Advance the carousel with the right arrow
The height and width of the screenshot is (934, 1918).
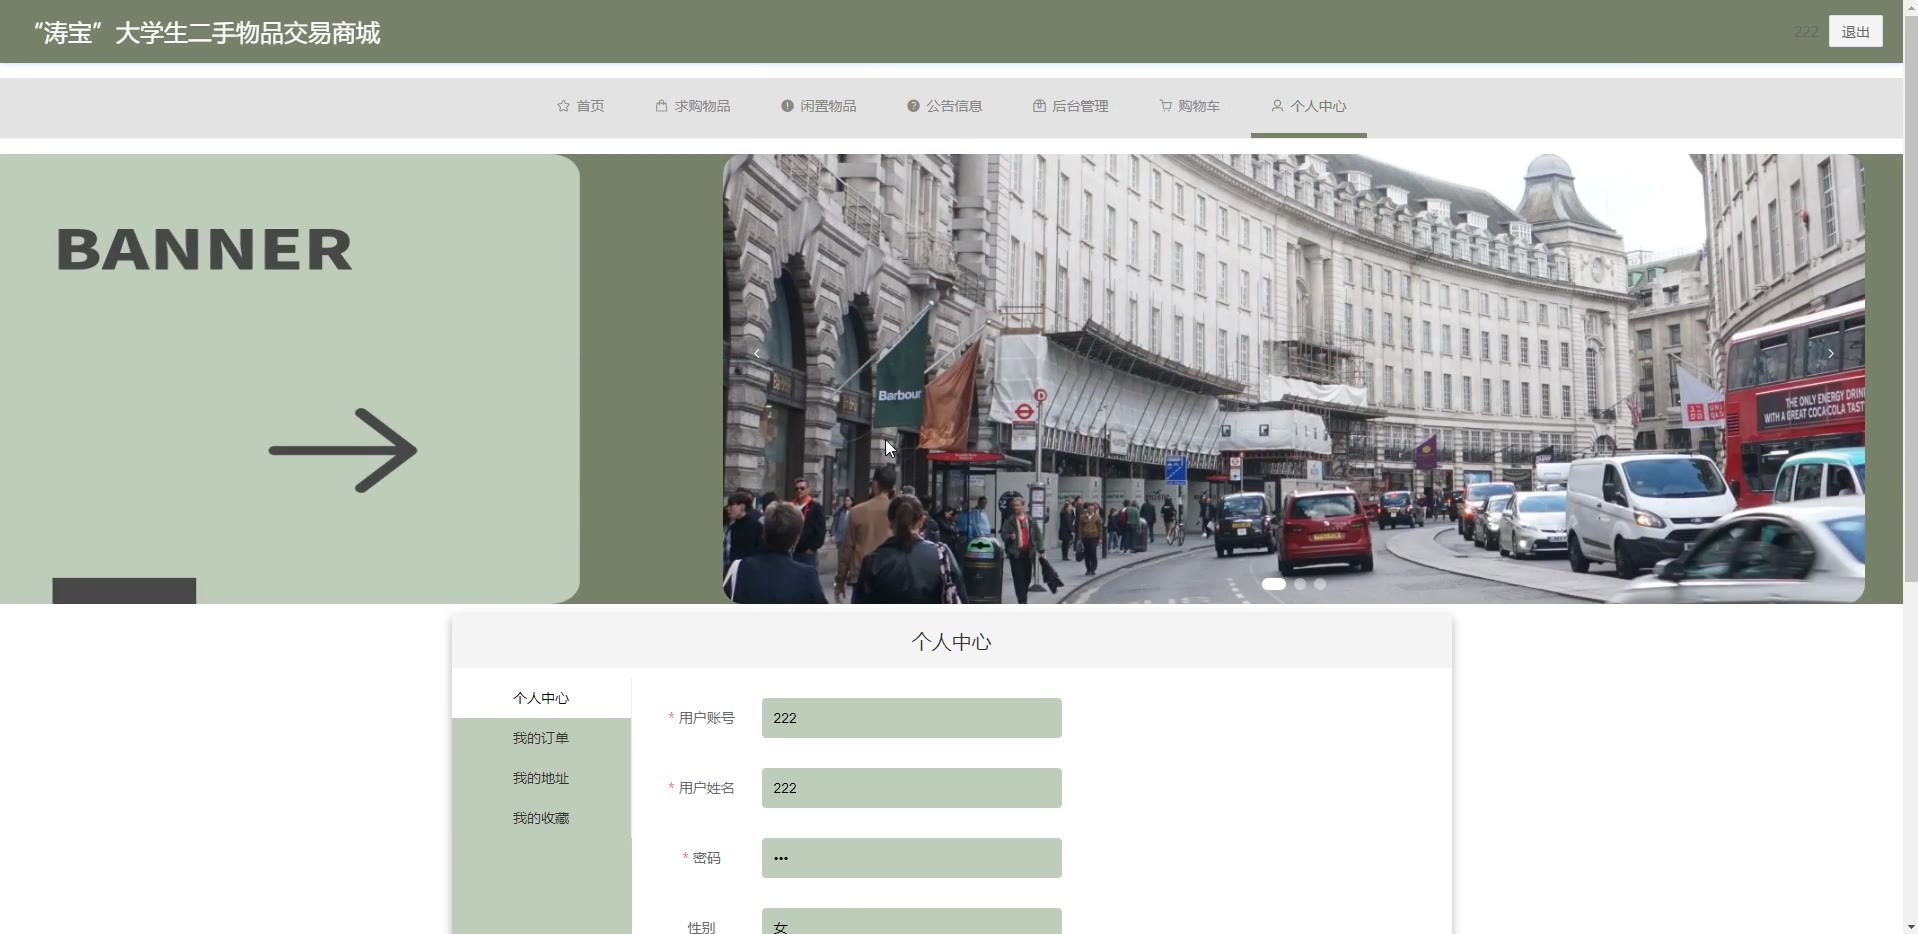[x=1831, y=353]
